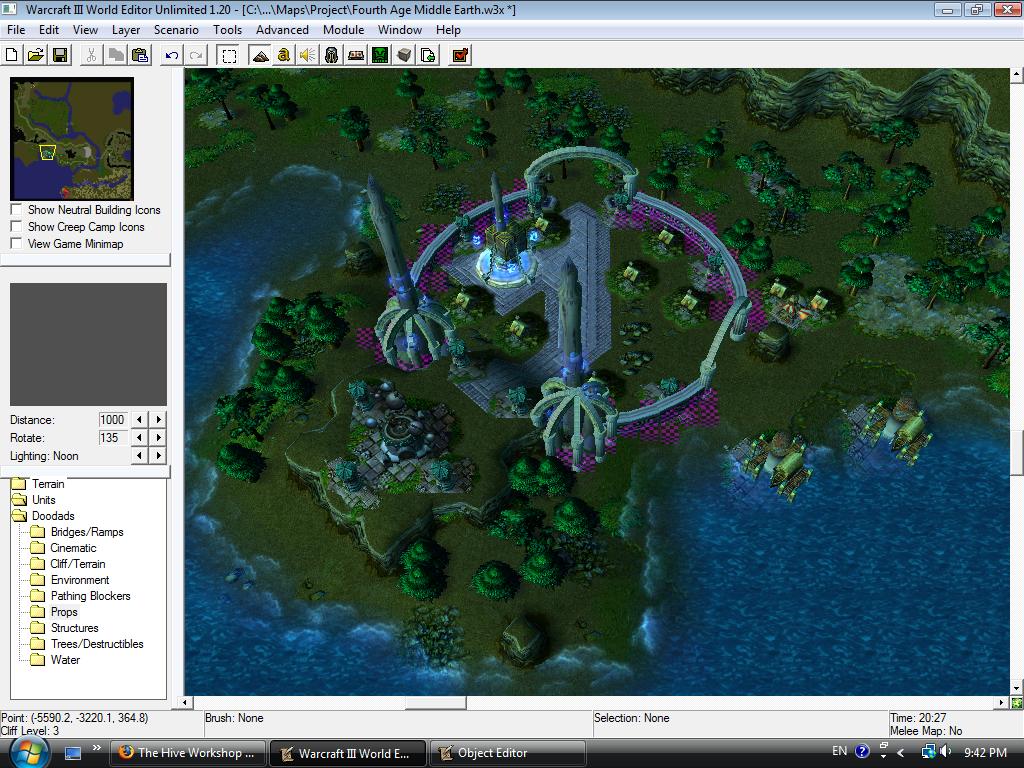1024x768 pixels.
Task: Select the Environment doodad category
Action: pos(80,580)
